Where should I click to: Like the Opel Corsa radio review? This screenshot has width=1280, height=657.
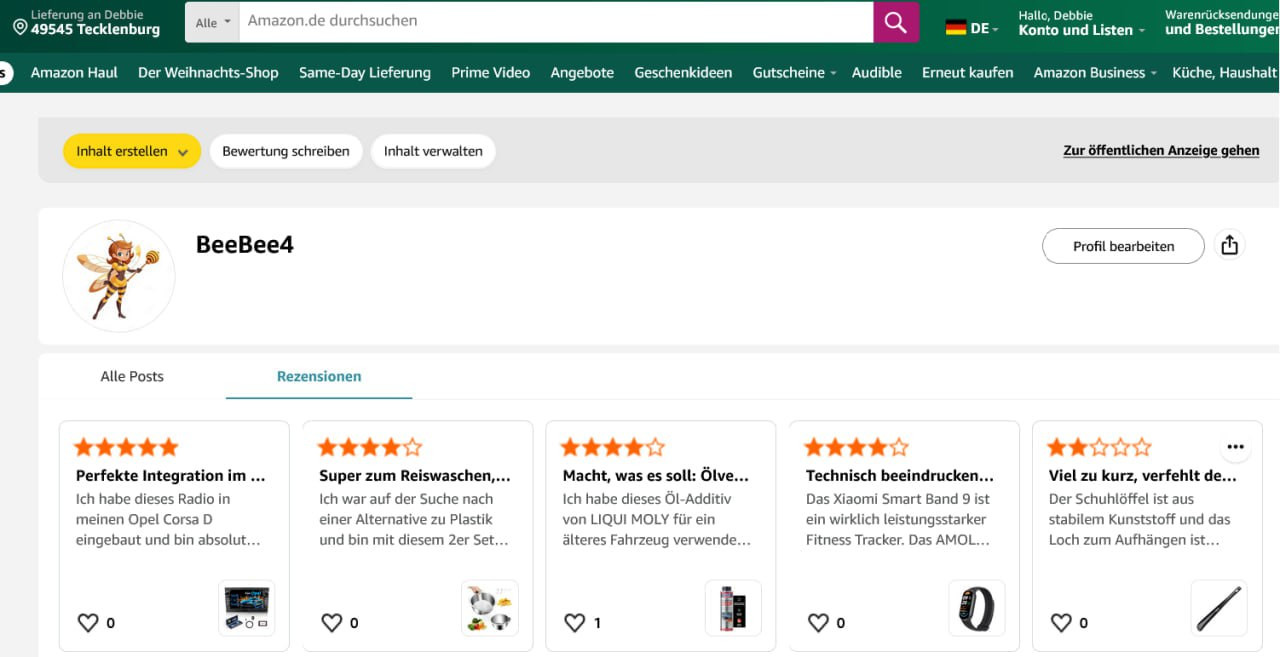tap(88, 623)
